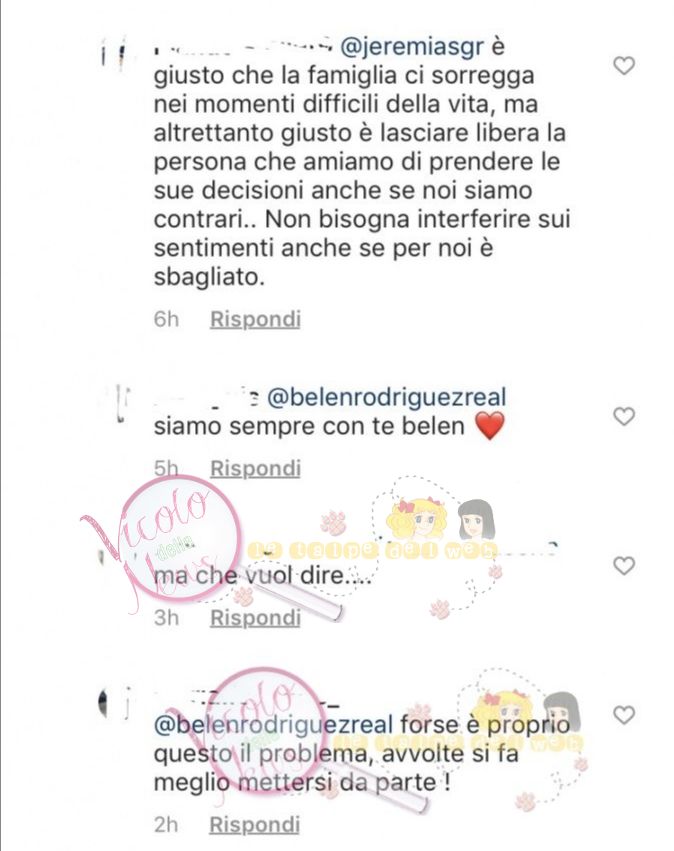
Task: Like the "ma che vuol dire" comment
Action: click(624, 566)
